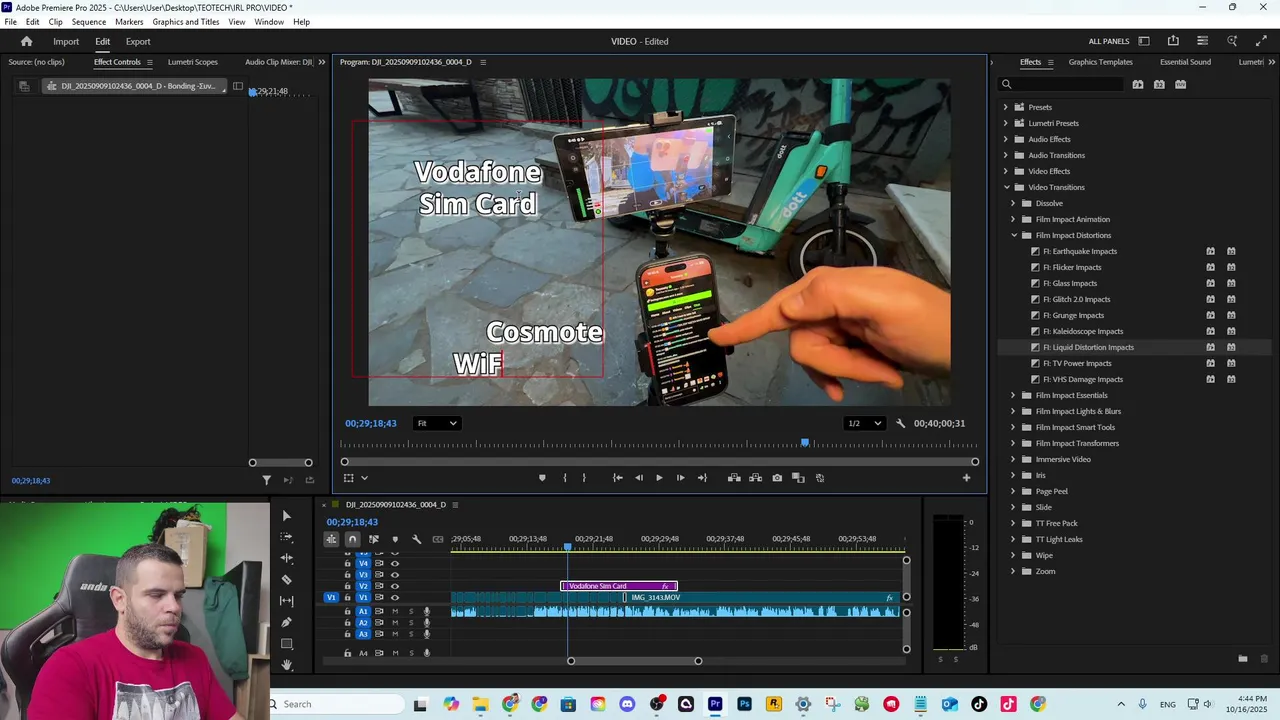Go to the Export workspace
This screenshot has width=1280, height=720.
[138, 41]
